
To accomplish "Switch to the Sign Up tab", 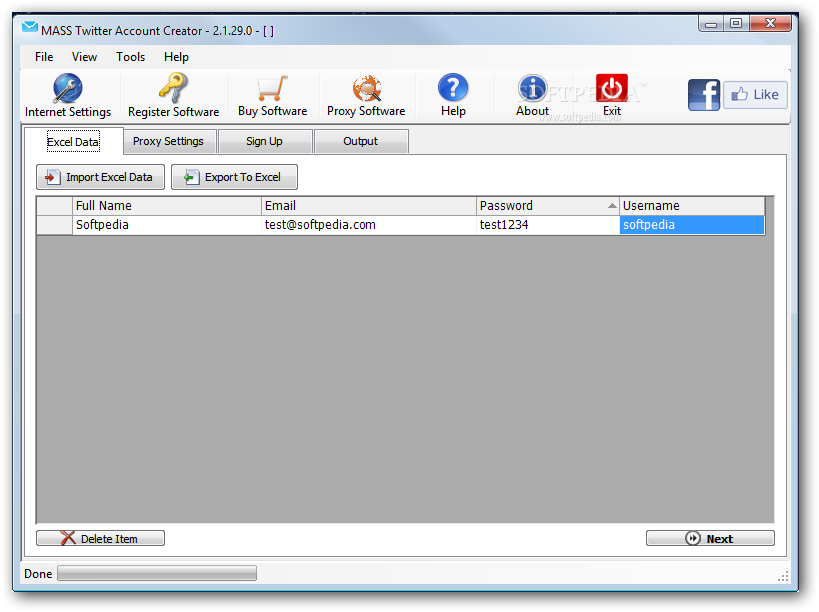I will tap(264, 142).
